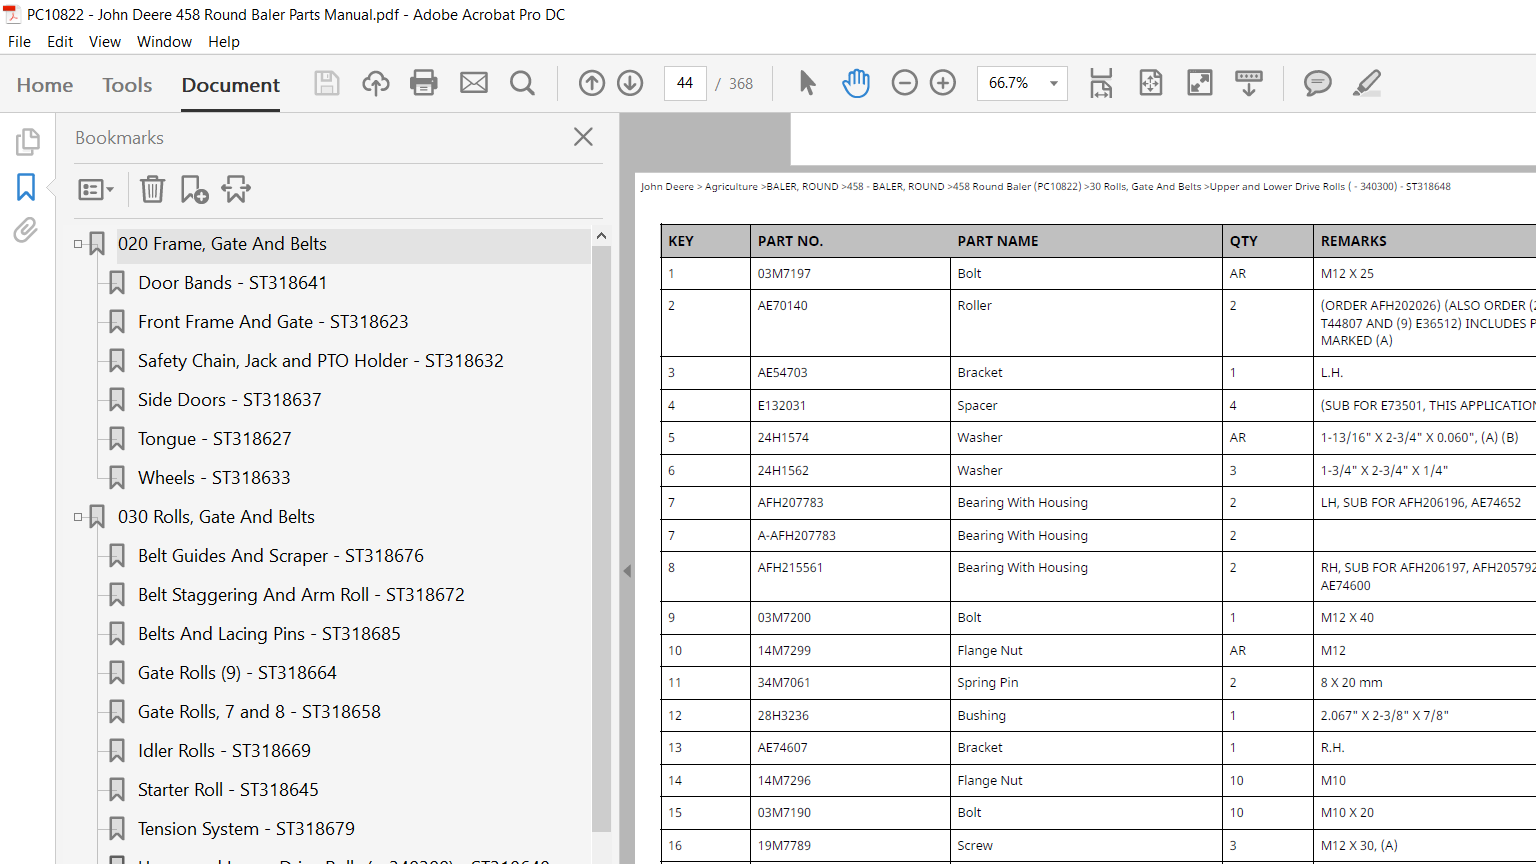Collapse the 020 Frame, Gate And Belts group
This screenshot has width=1536, height=864.
pyautogui.click(x=78, y=244)
